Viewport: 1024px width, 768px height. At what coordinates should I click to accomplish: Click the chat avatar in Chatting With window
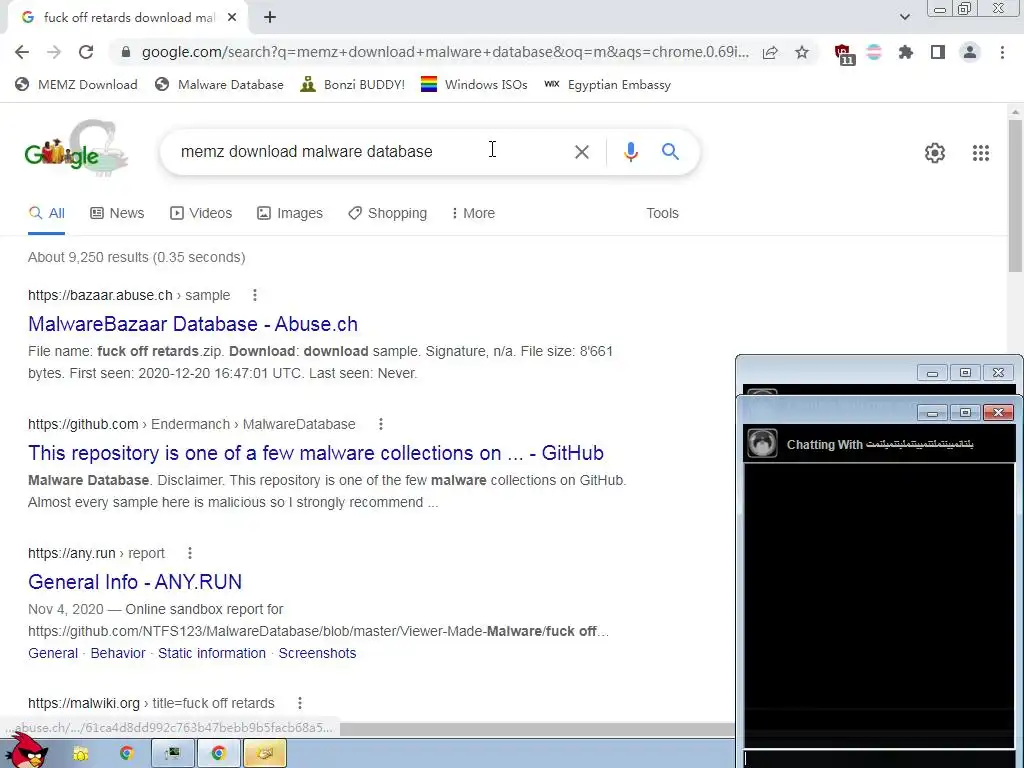tap(761, 443)
